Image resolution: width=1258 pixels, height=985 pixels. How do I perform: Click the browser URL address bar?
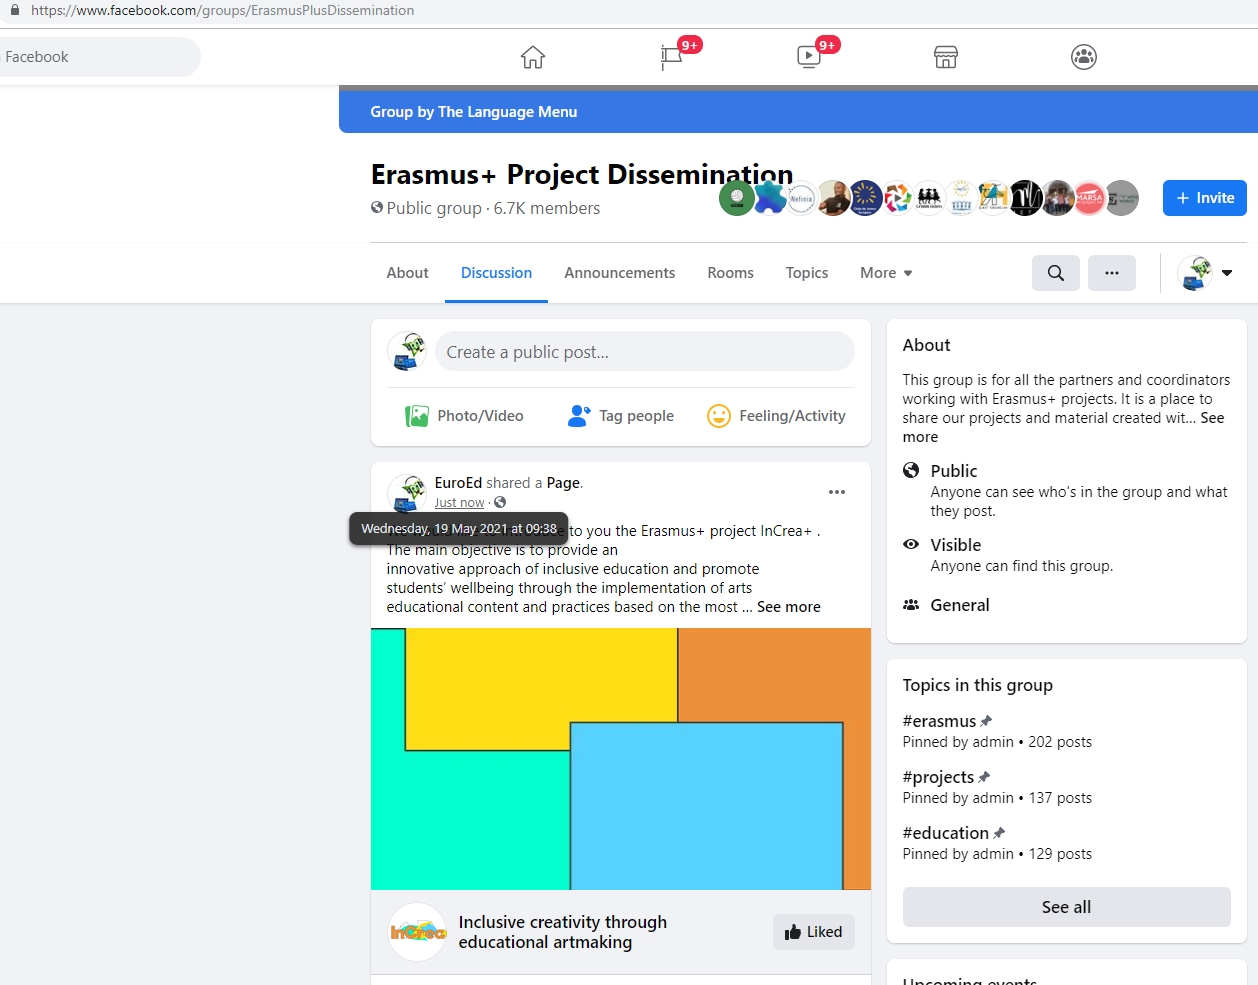pos(222,10)
